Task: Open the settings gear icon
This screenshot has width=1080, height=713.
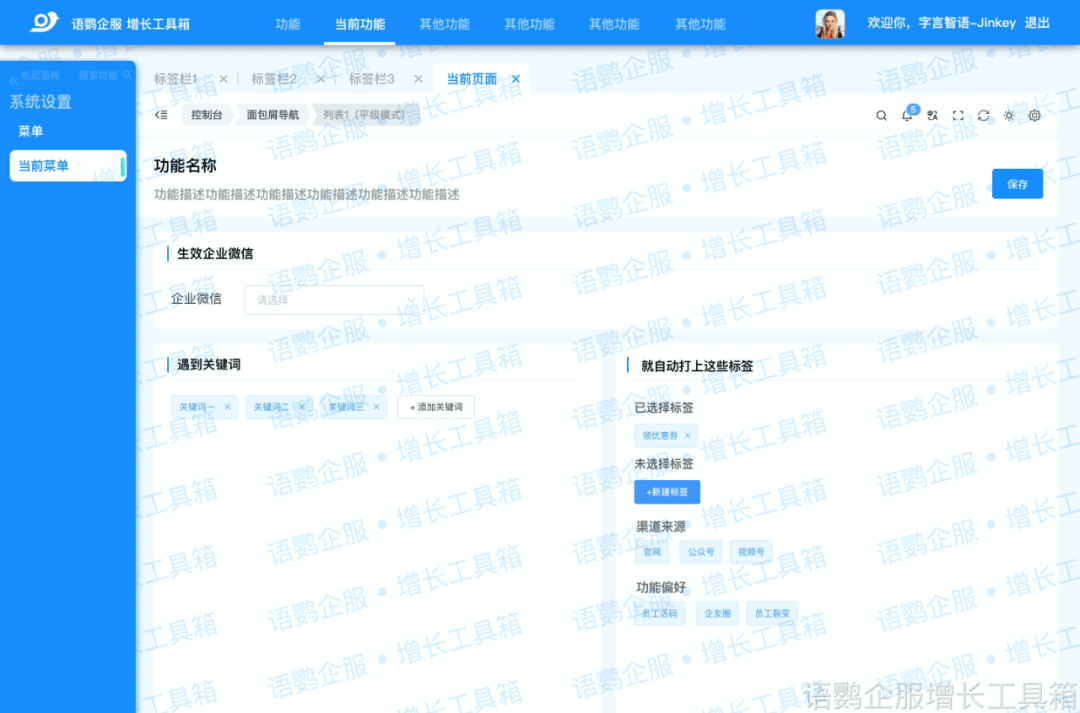Action: 1035,116
